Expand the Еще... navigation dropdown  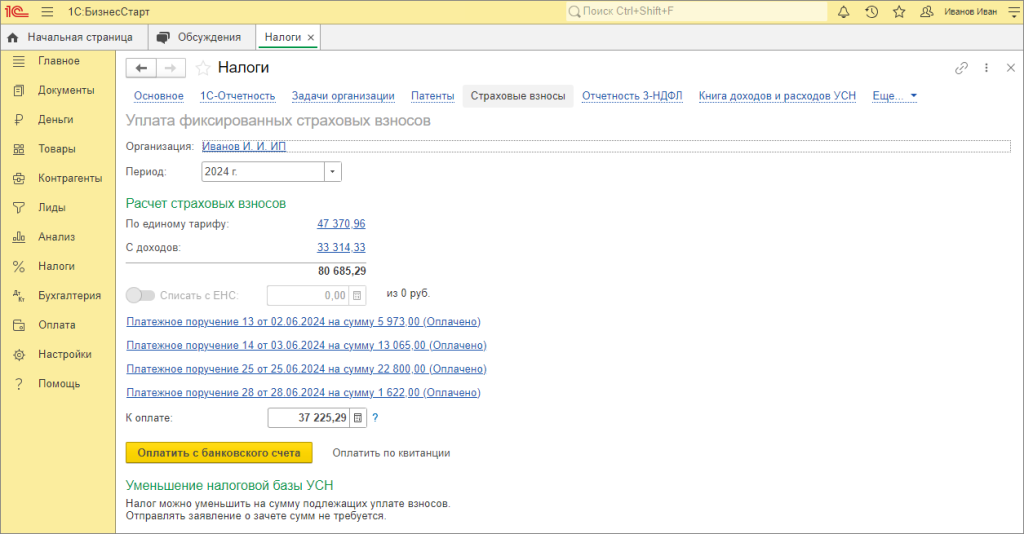point(895,96)
